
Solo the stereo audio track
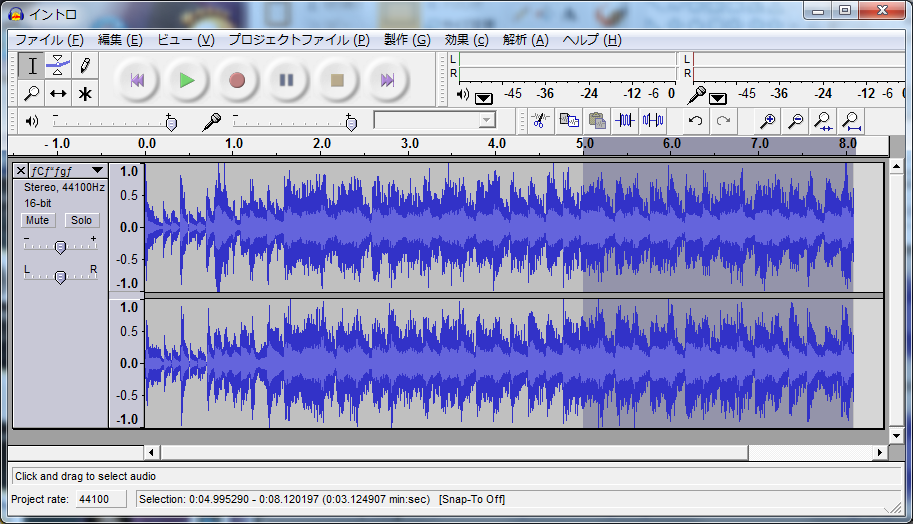pyautogui.click(x=82, y=220)
